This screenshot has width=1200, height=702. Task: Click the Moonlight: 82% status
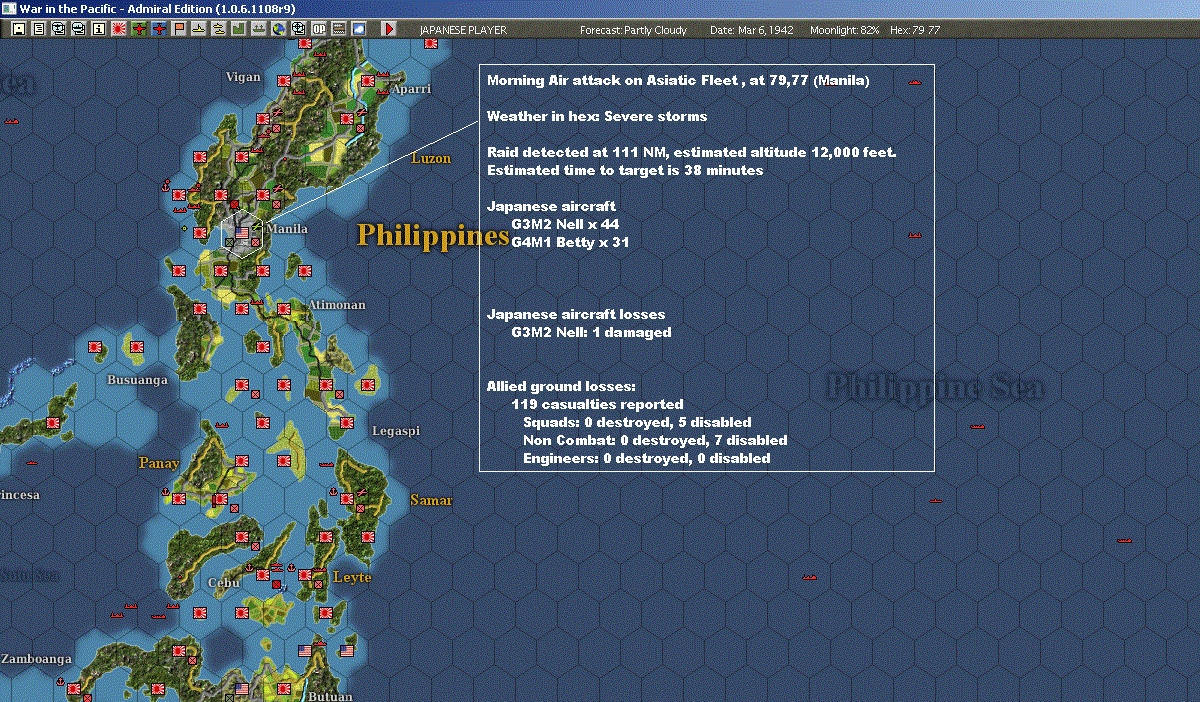(843, 30)
